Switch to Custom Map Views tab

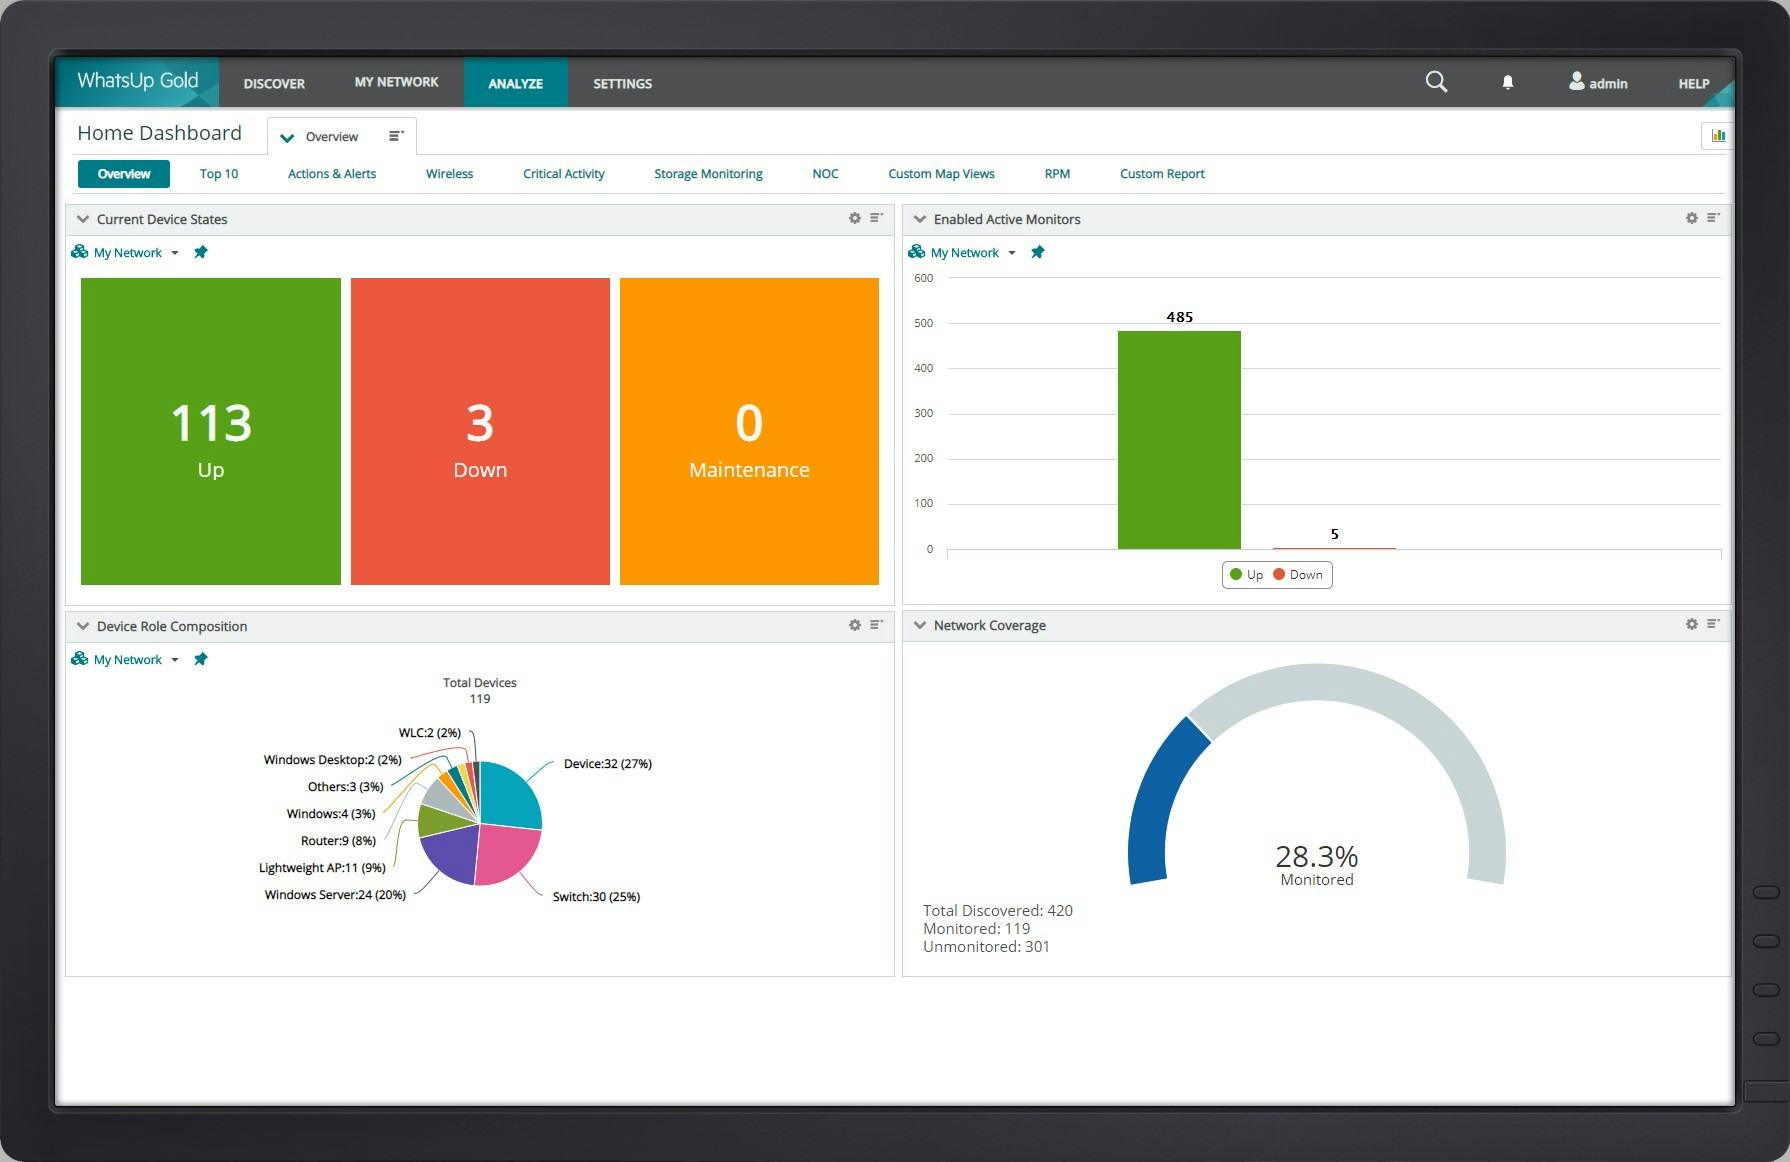941,174
